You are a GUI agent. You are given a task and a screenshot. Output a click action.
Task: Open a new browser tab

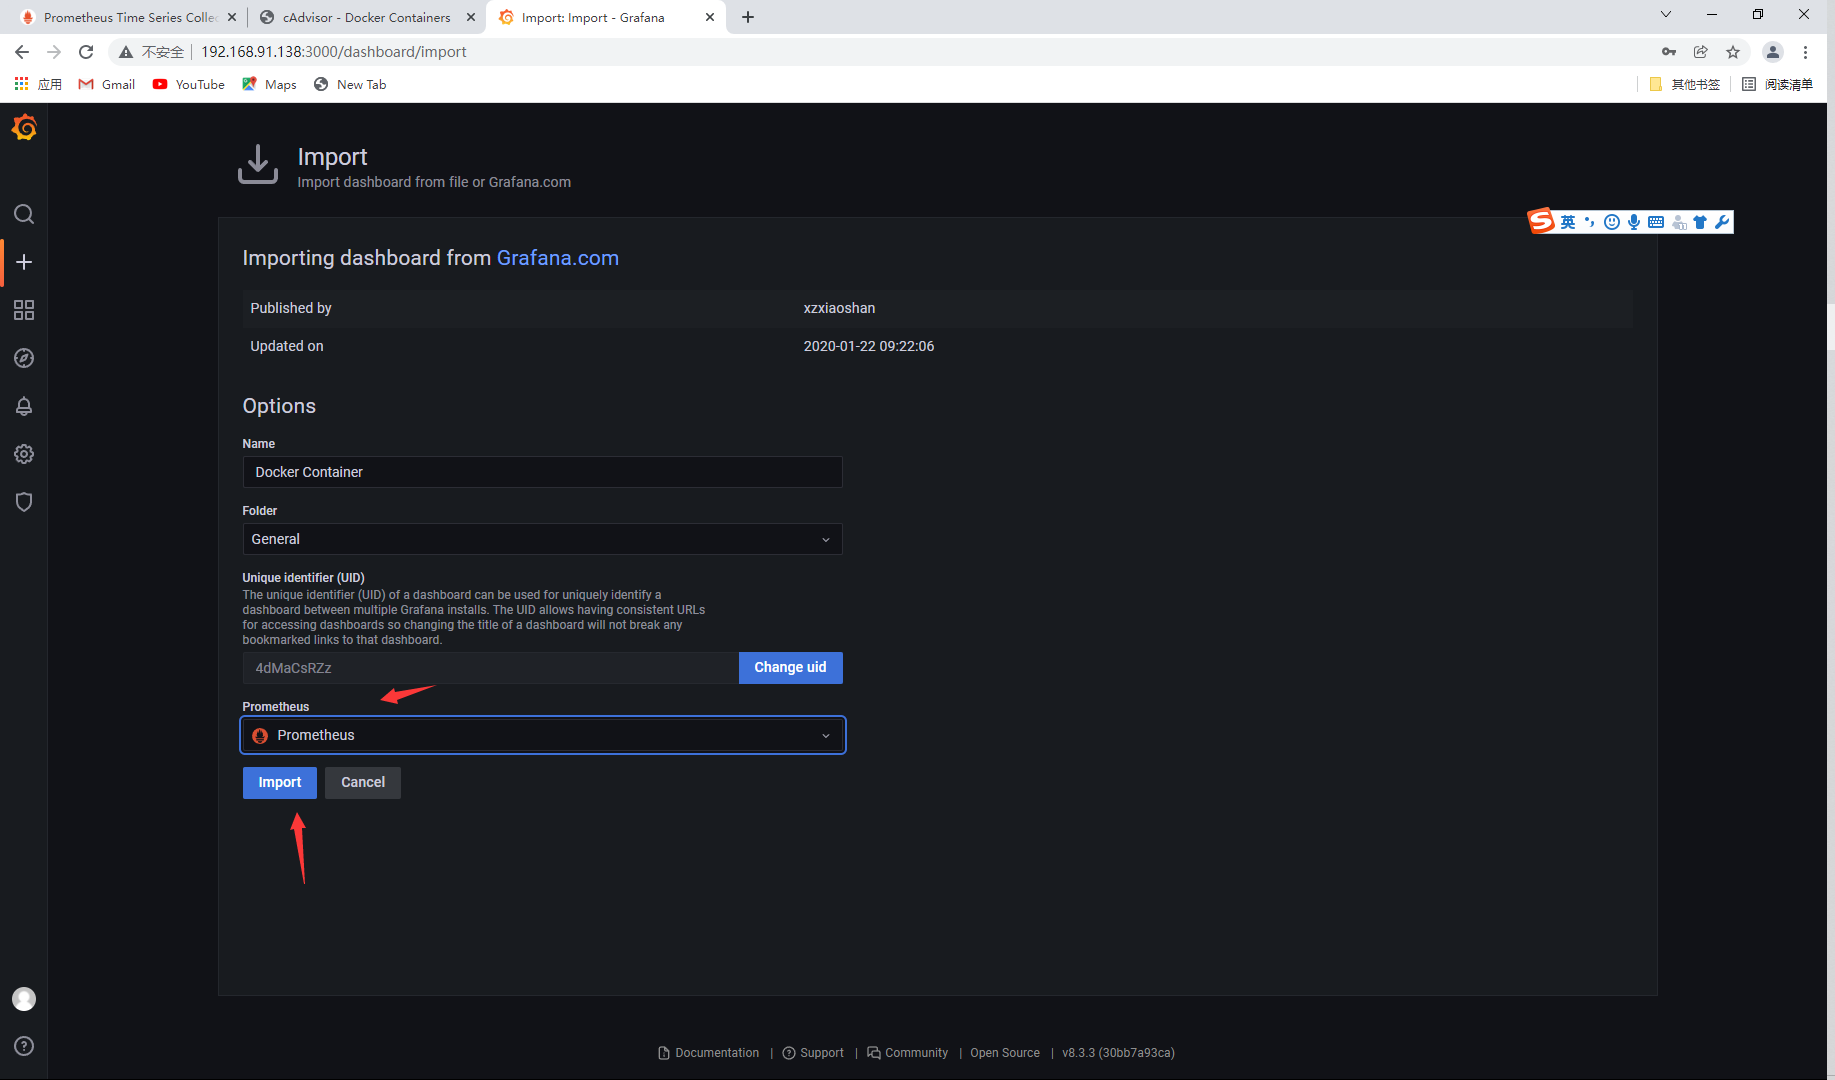pyautogui.click(x=748, y=17)
